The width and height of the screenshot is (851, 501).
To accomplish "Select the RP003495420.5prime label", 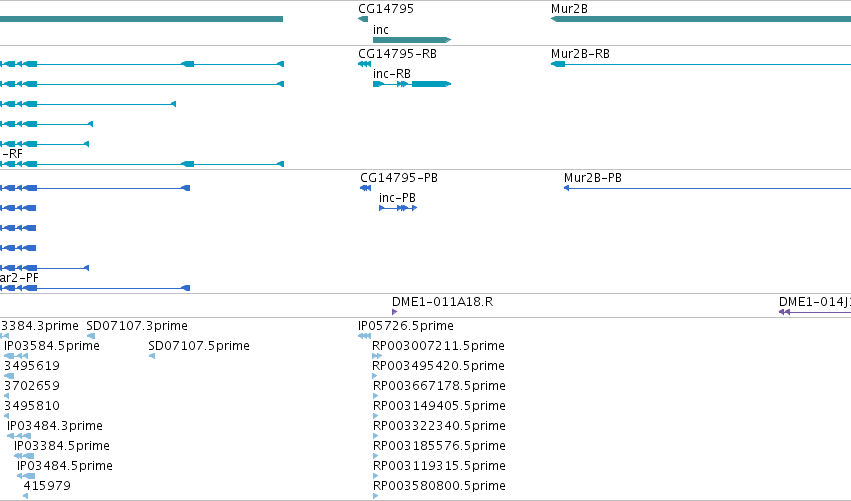I will (x=439, y=366).
